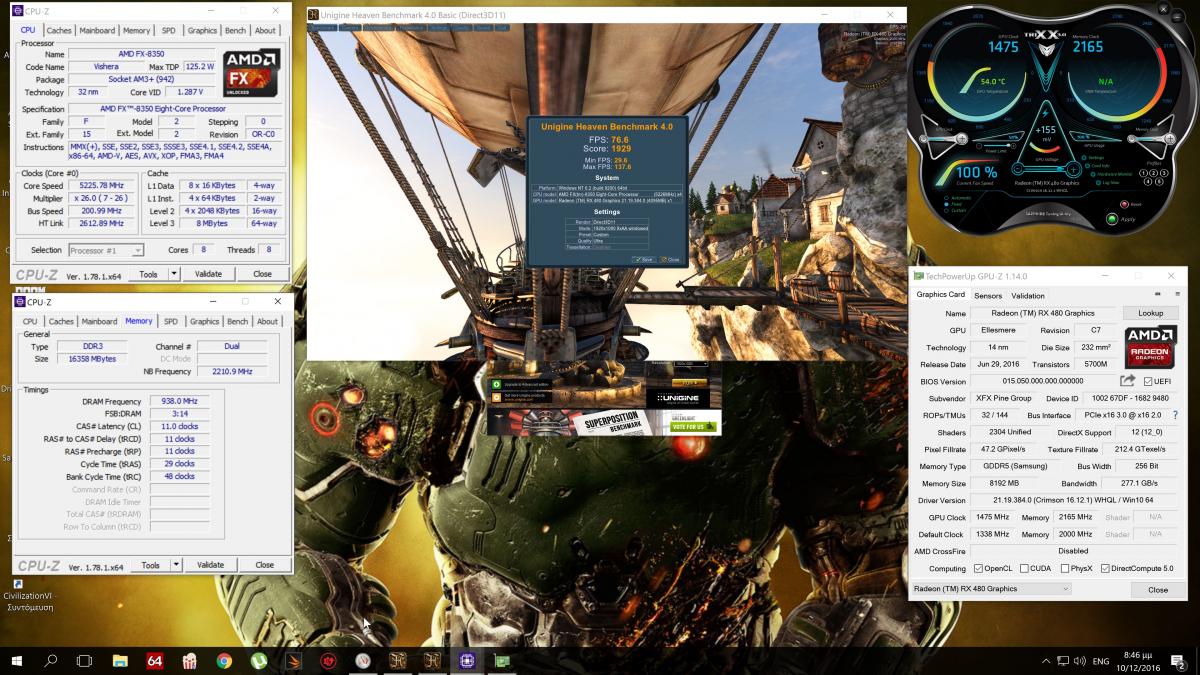Launch the red AIDA64 taskbar icon
Viewport: 1200px width, 675px height.
pos(155,661)
